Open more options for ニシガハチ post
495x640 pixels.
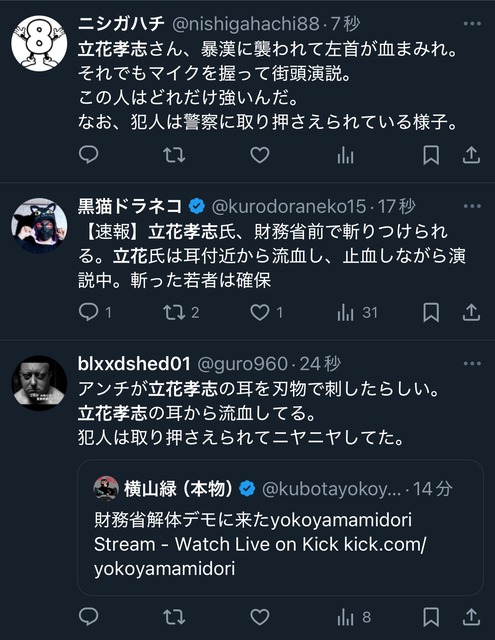[472, 24]
